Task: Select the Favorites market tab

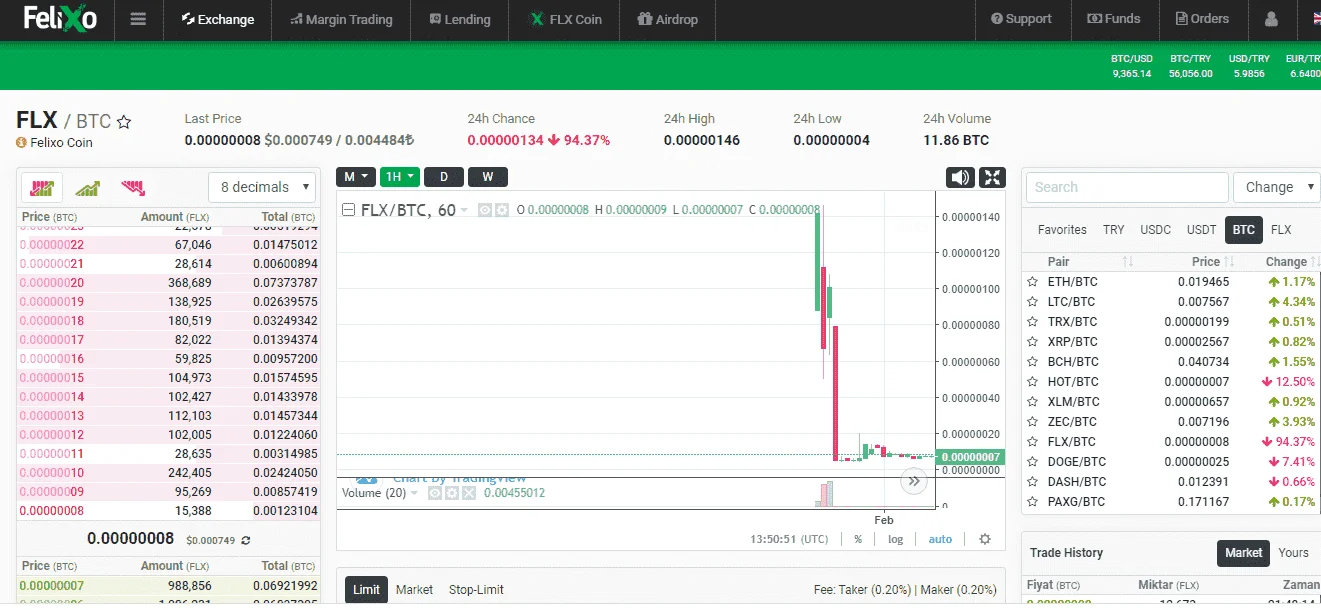Action: point(1062,230)
